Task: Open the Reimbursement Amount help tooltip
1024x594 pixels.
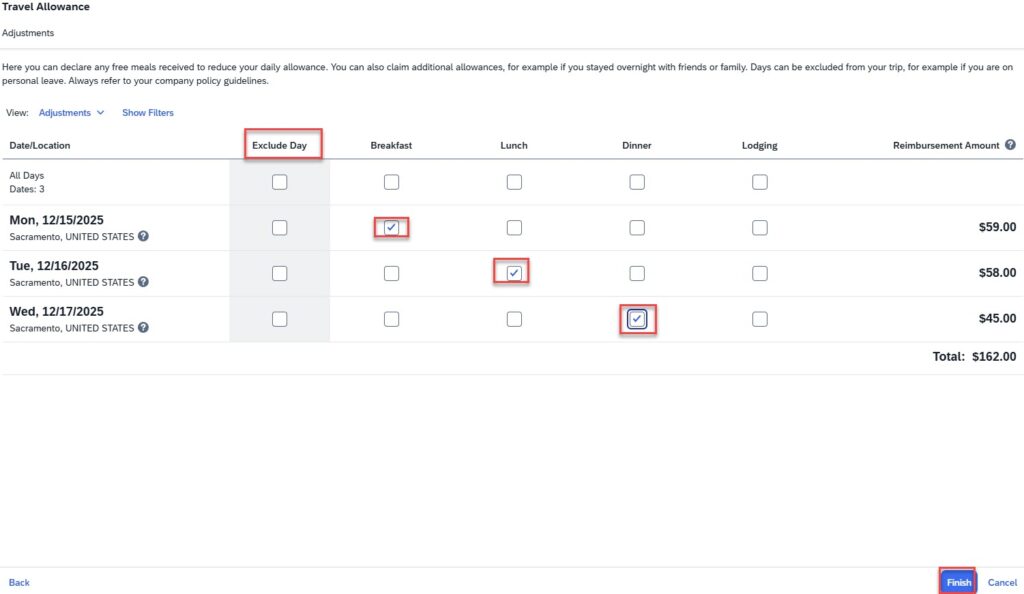Action: pyautogui.click(x=1010, y=145)
